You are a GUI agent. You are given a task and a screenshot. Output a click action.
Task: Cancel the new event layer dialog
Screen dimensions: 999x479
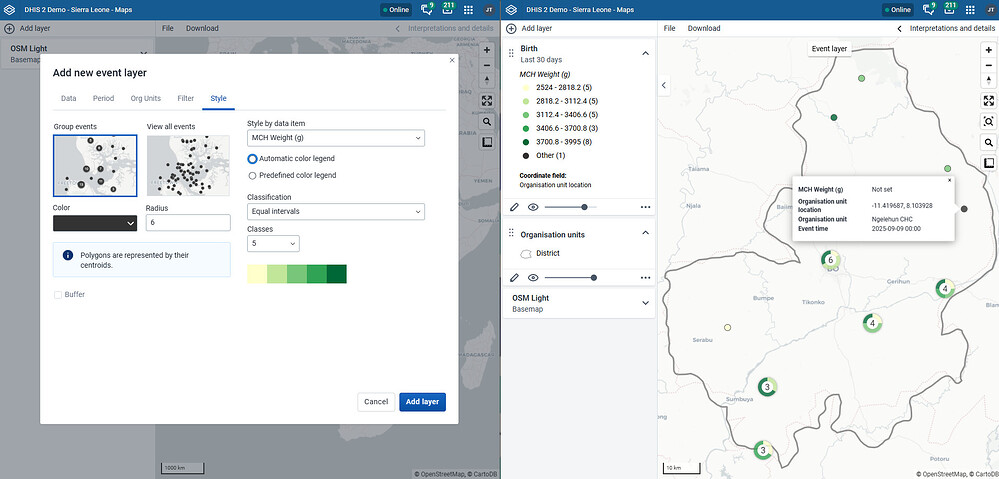[375, 401]
